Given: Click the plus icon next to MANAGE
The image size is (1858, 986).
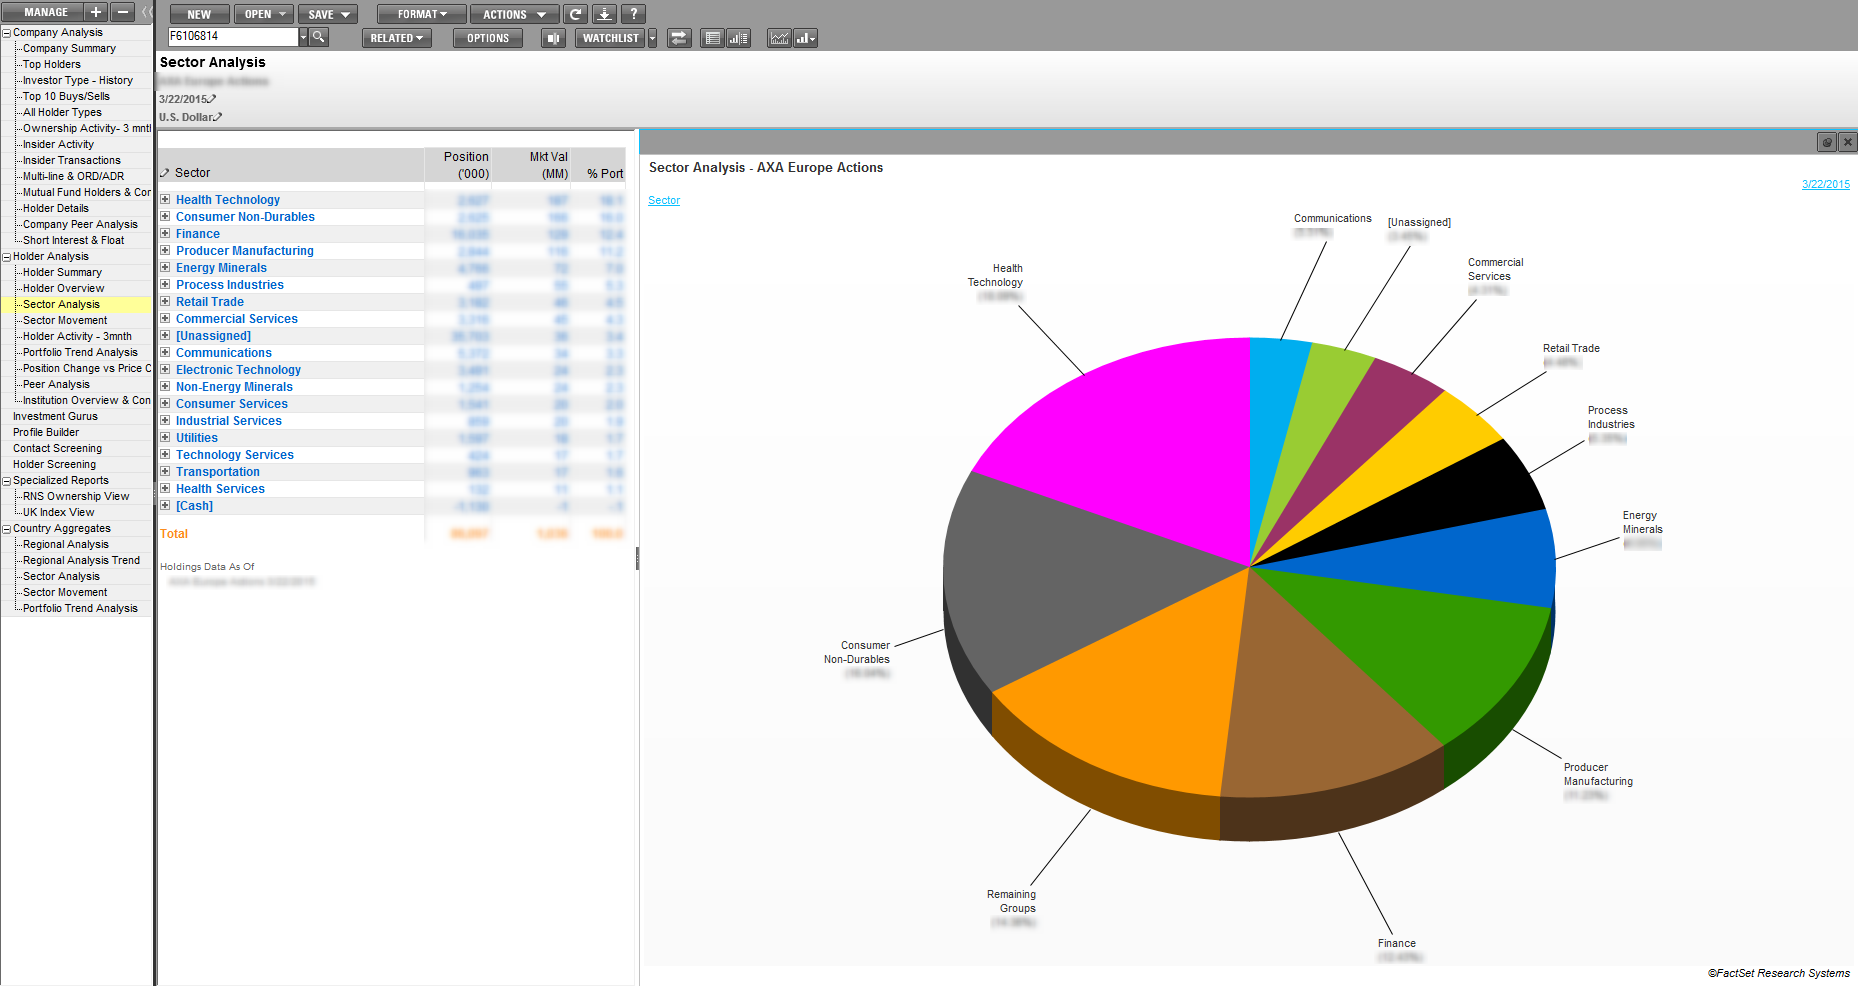Looking at the screenshot, I should (x=96, y=12).
